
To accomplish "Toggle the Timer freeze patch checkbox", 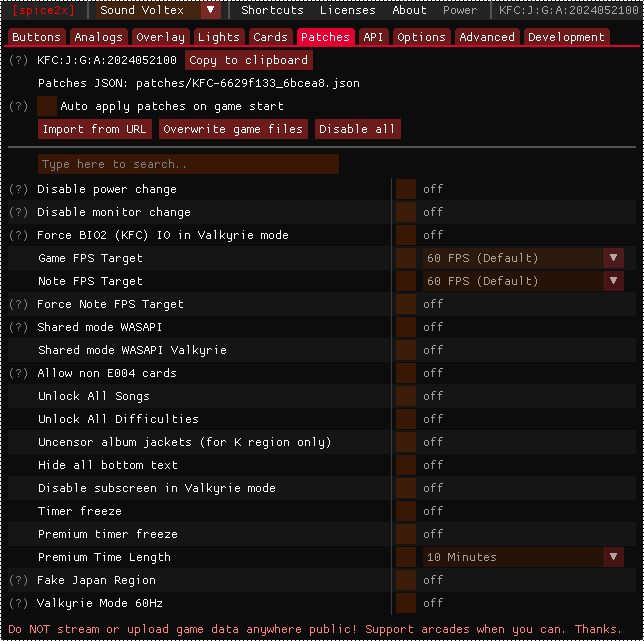I will 405,511.
